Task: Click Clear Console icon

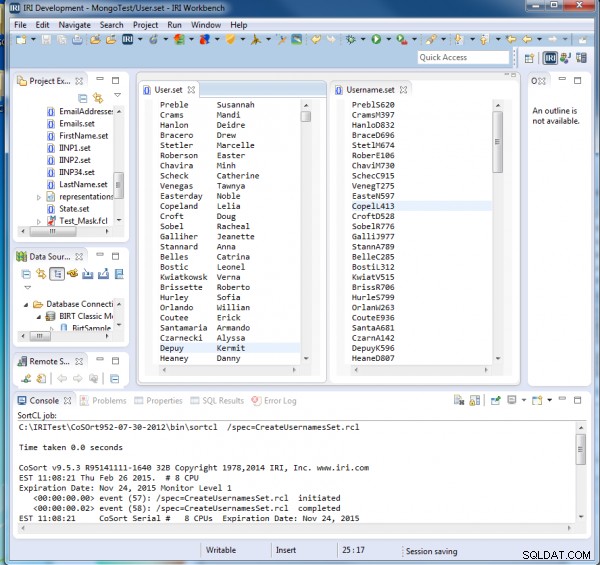Action: click(x=458, y=401)
